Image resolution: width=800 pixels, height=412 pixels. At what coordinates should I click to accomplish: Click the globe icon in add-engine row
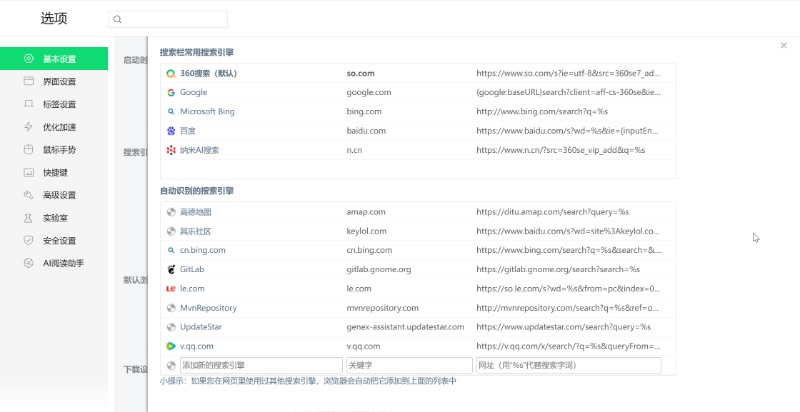pyautogui.click(x=171, y=366)
